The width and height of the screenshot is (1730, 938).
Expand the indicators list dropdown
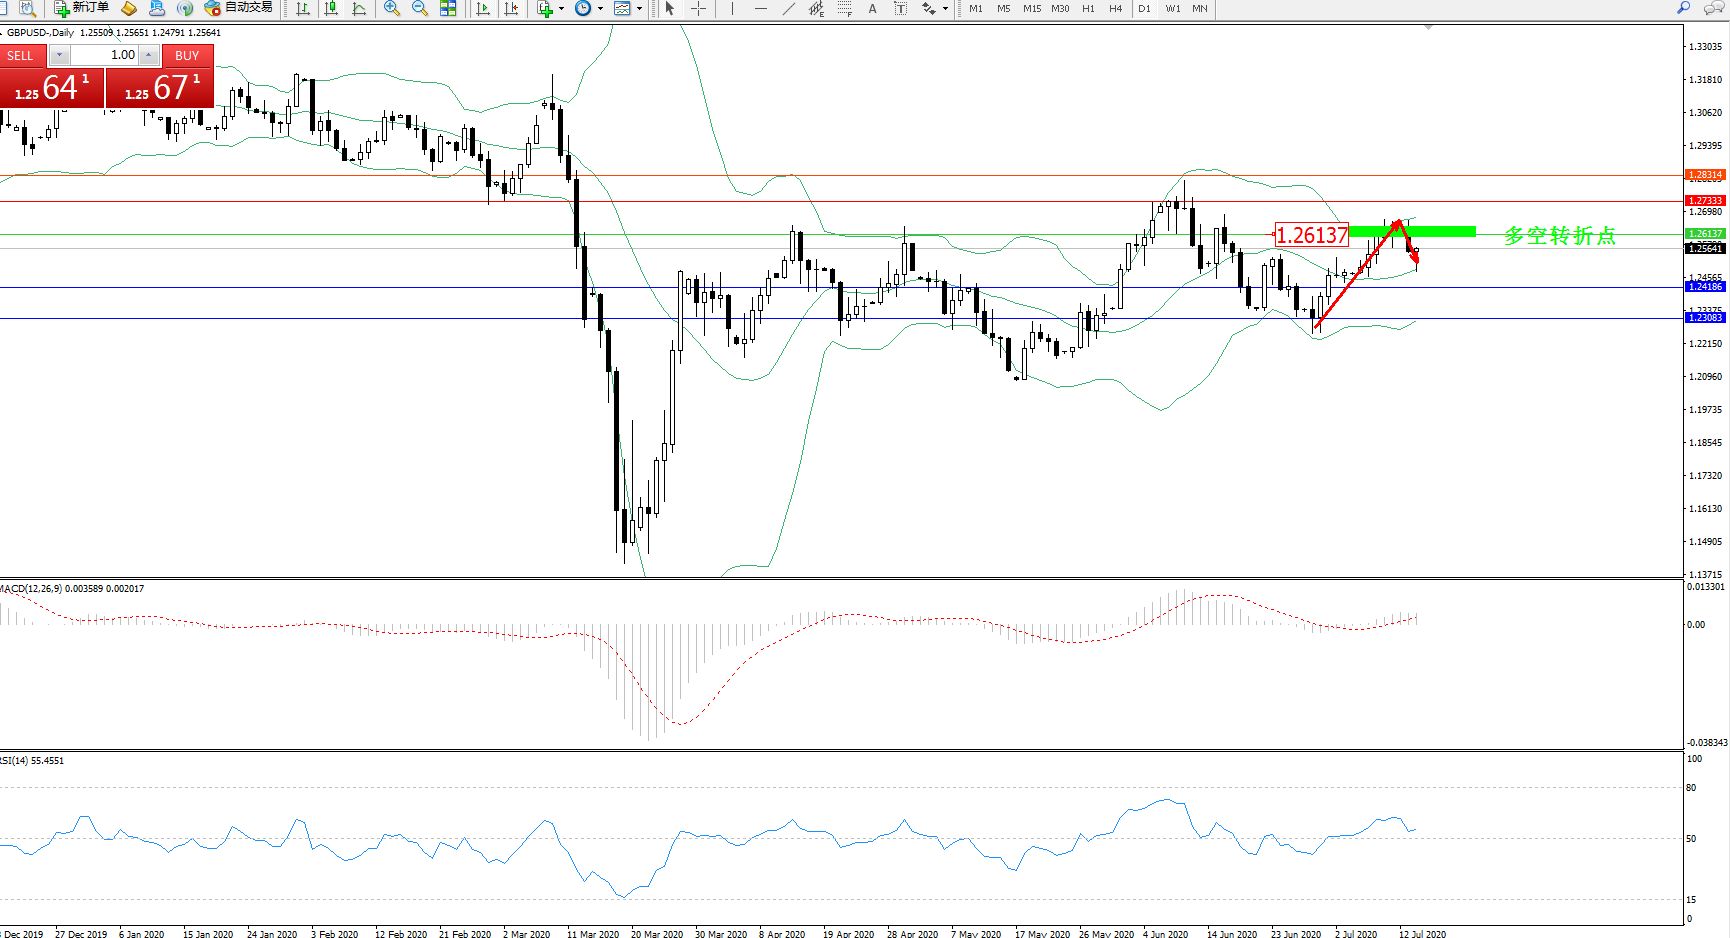pos(561,9)
